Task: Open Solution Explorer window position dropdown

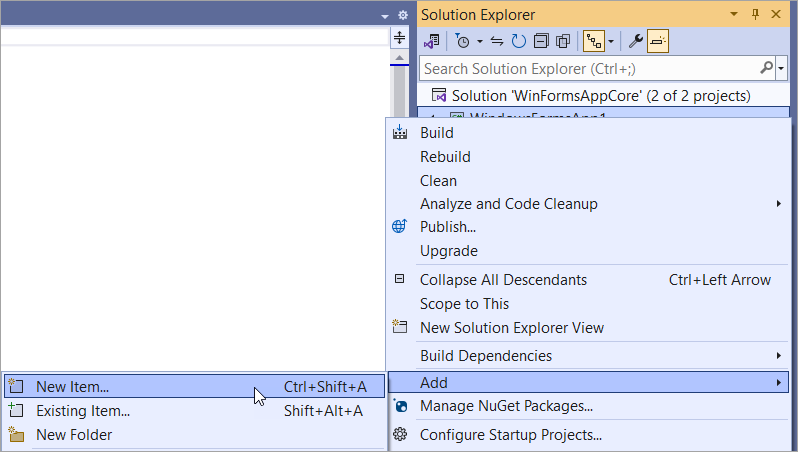Action: coord(734,14)
